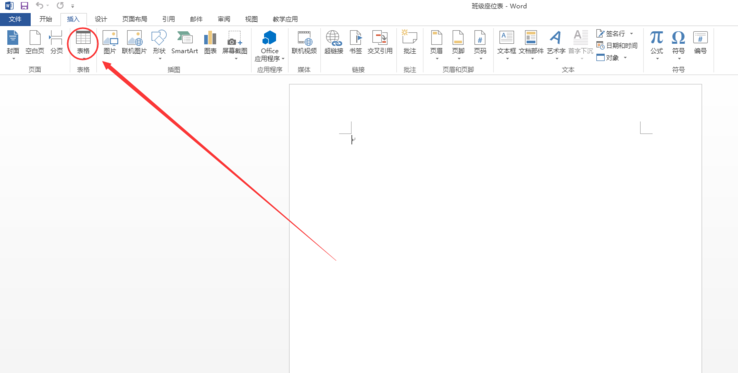Image resolution: width=738 pixels, height=373 pixels.
Task: Expand the Shapes (形状) dropdown
Action: (x=159, y=45)
